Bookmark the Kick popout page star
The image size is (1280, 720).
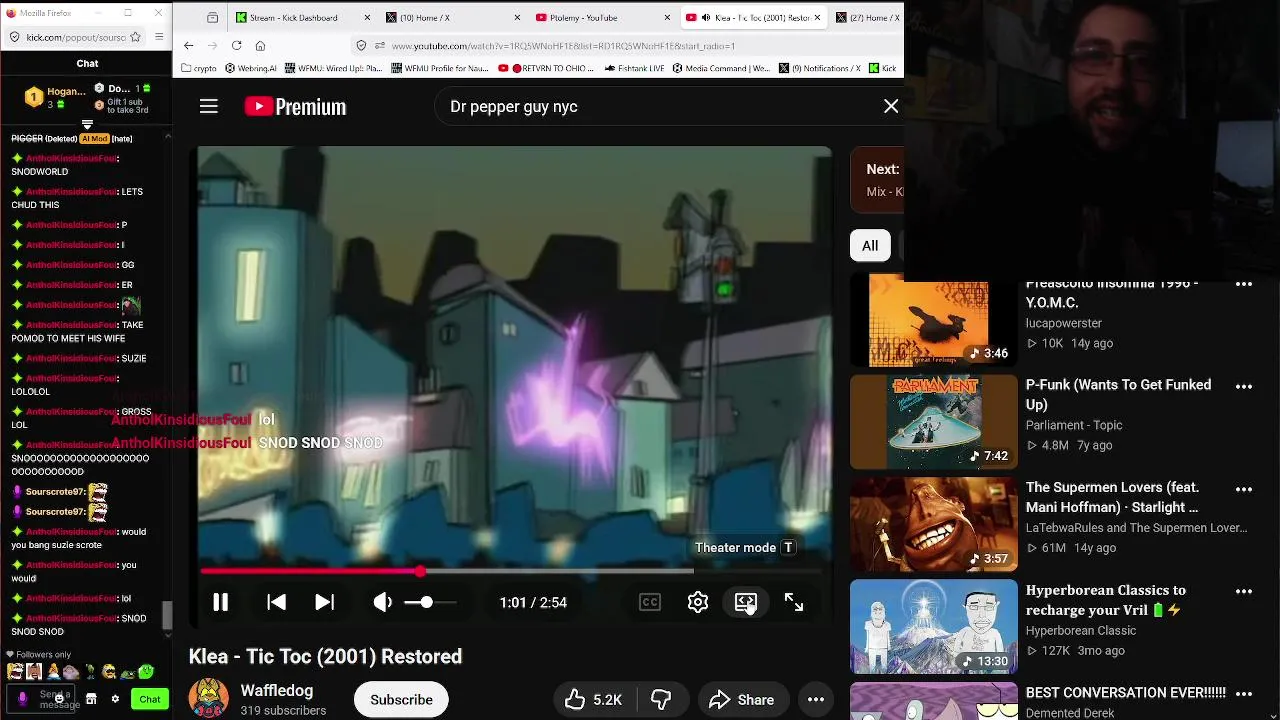pyautogui.click(x=137, y=37)
